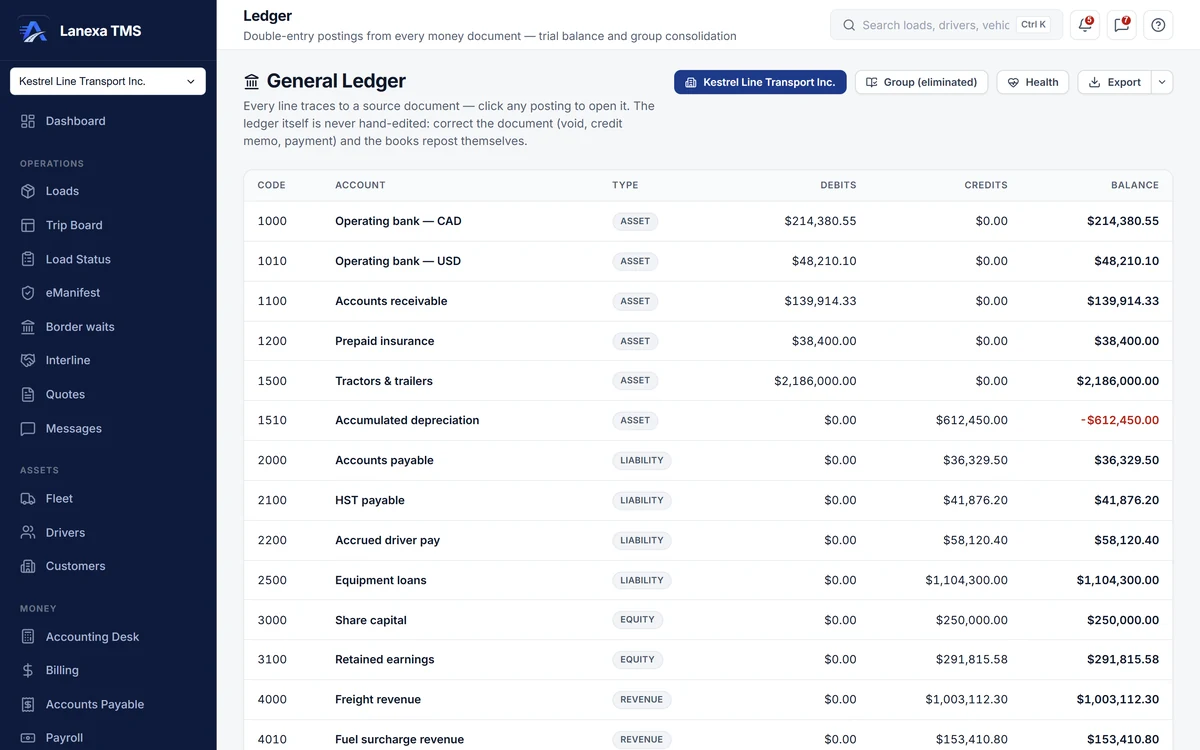Click the Billing dollar icon

pos(28,670)
